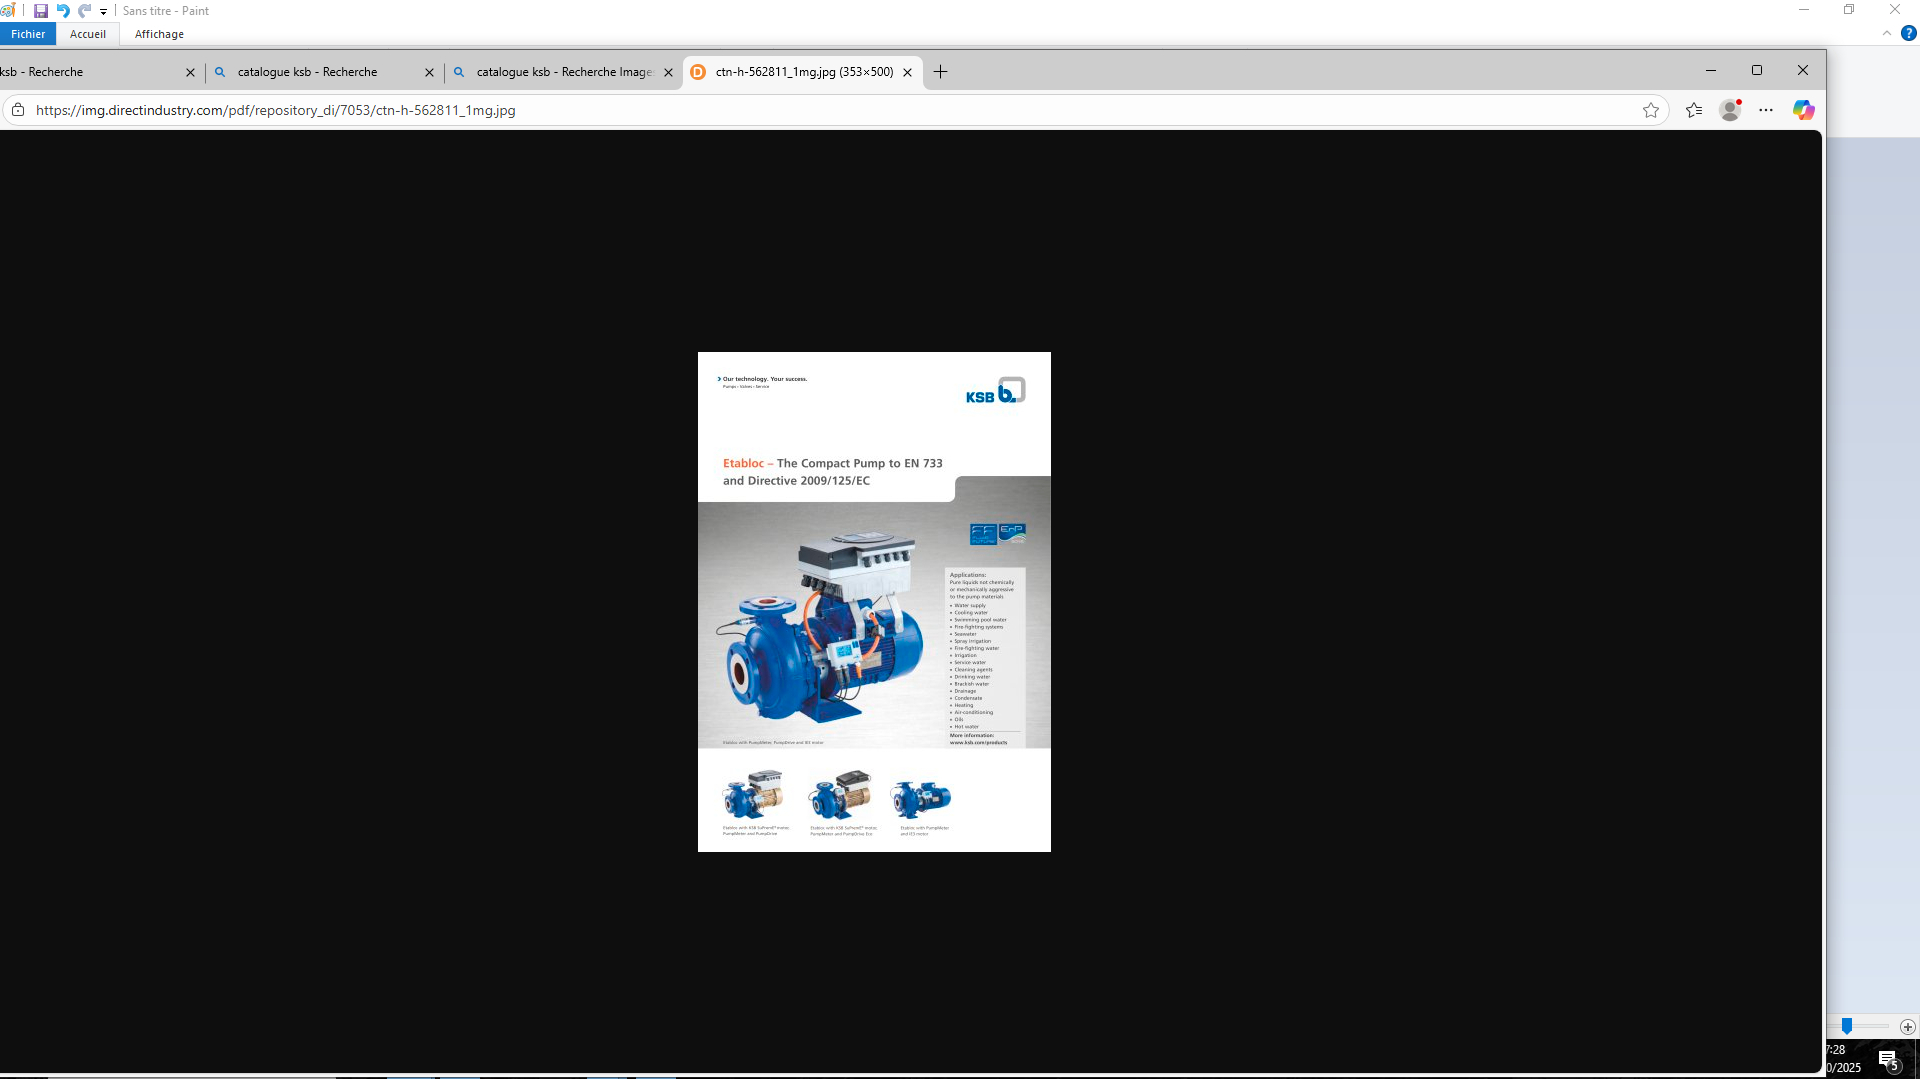The image size is (1920, 1080).
Task: Open the Favorites list icon
Action: coord(1693,110)
